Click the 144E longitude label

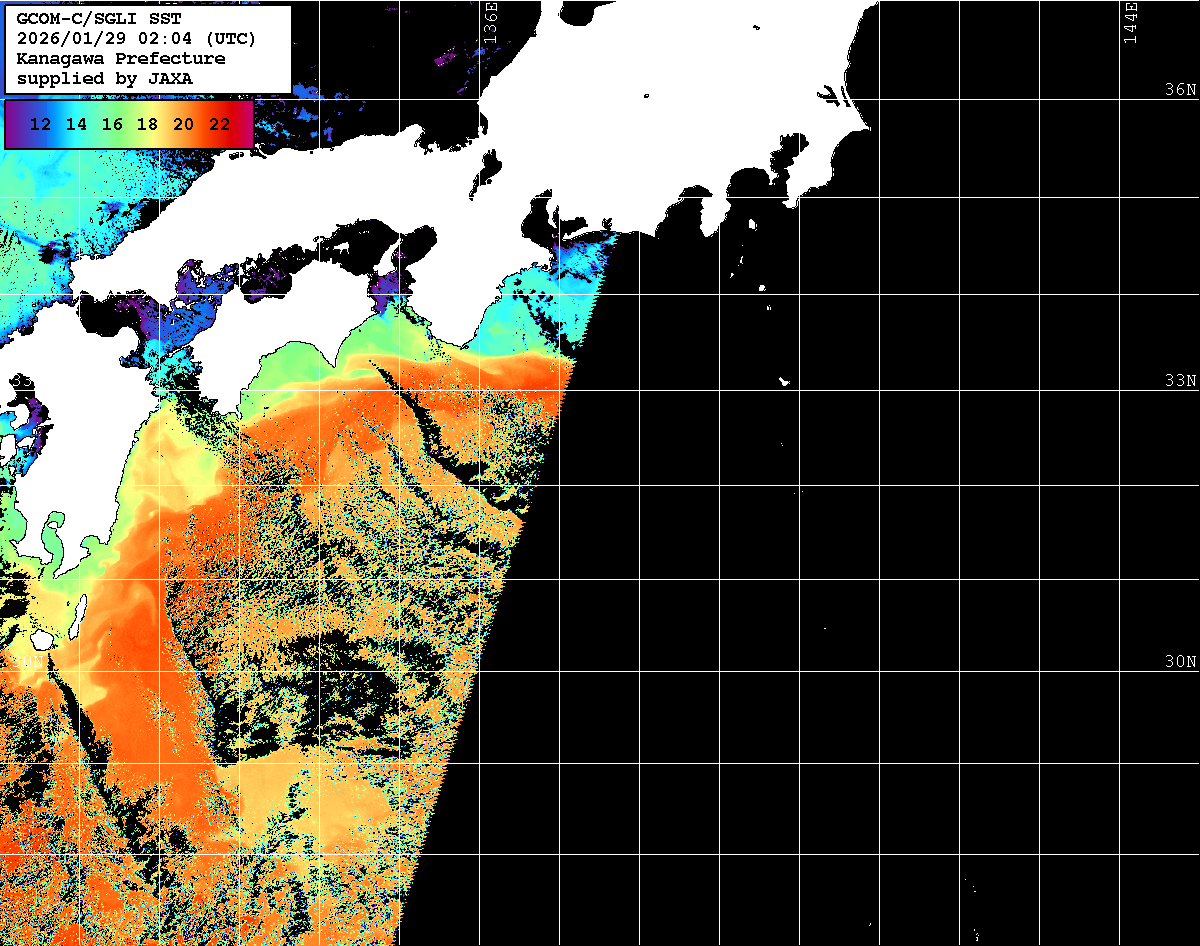click(1131, 21)
